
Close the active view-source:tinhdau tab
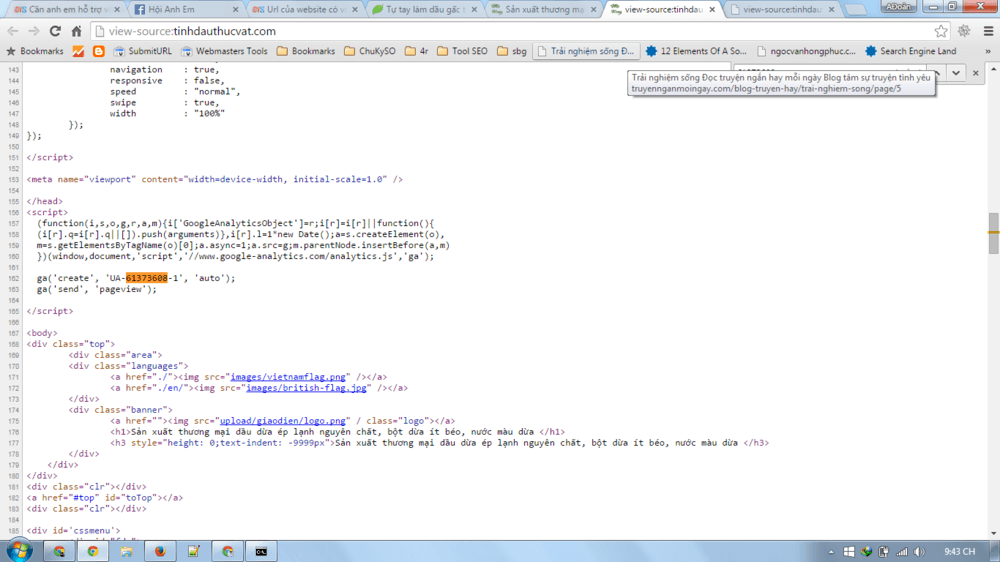[712, 10]
